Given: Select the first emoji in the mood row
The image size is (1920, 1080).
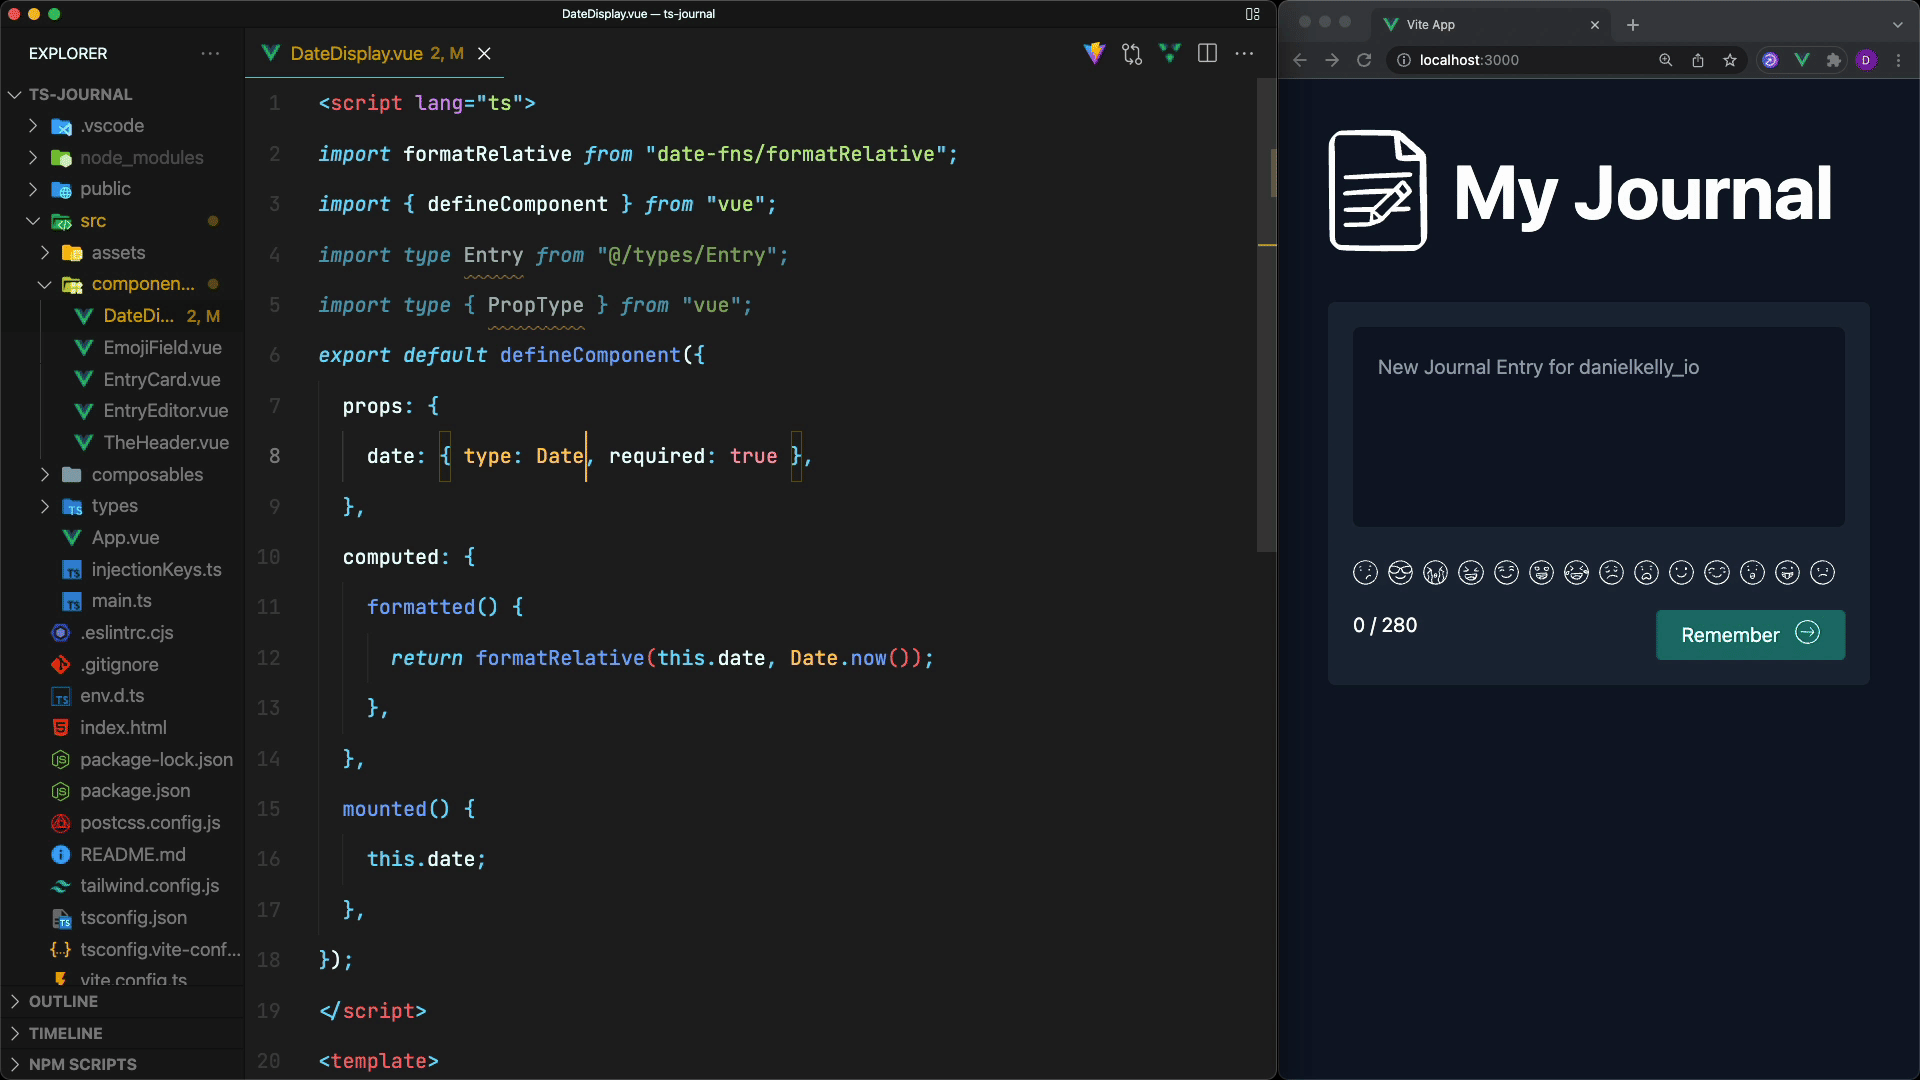Looking at the screenshot, I should pyautogui.click(x=1365, y=572).
